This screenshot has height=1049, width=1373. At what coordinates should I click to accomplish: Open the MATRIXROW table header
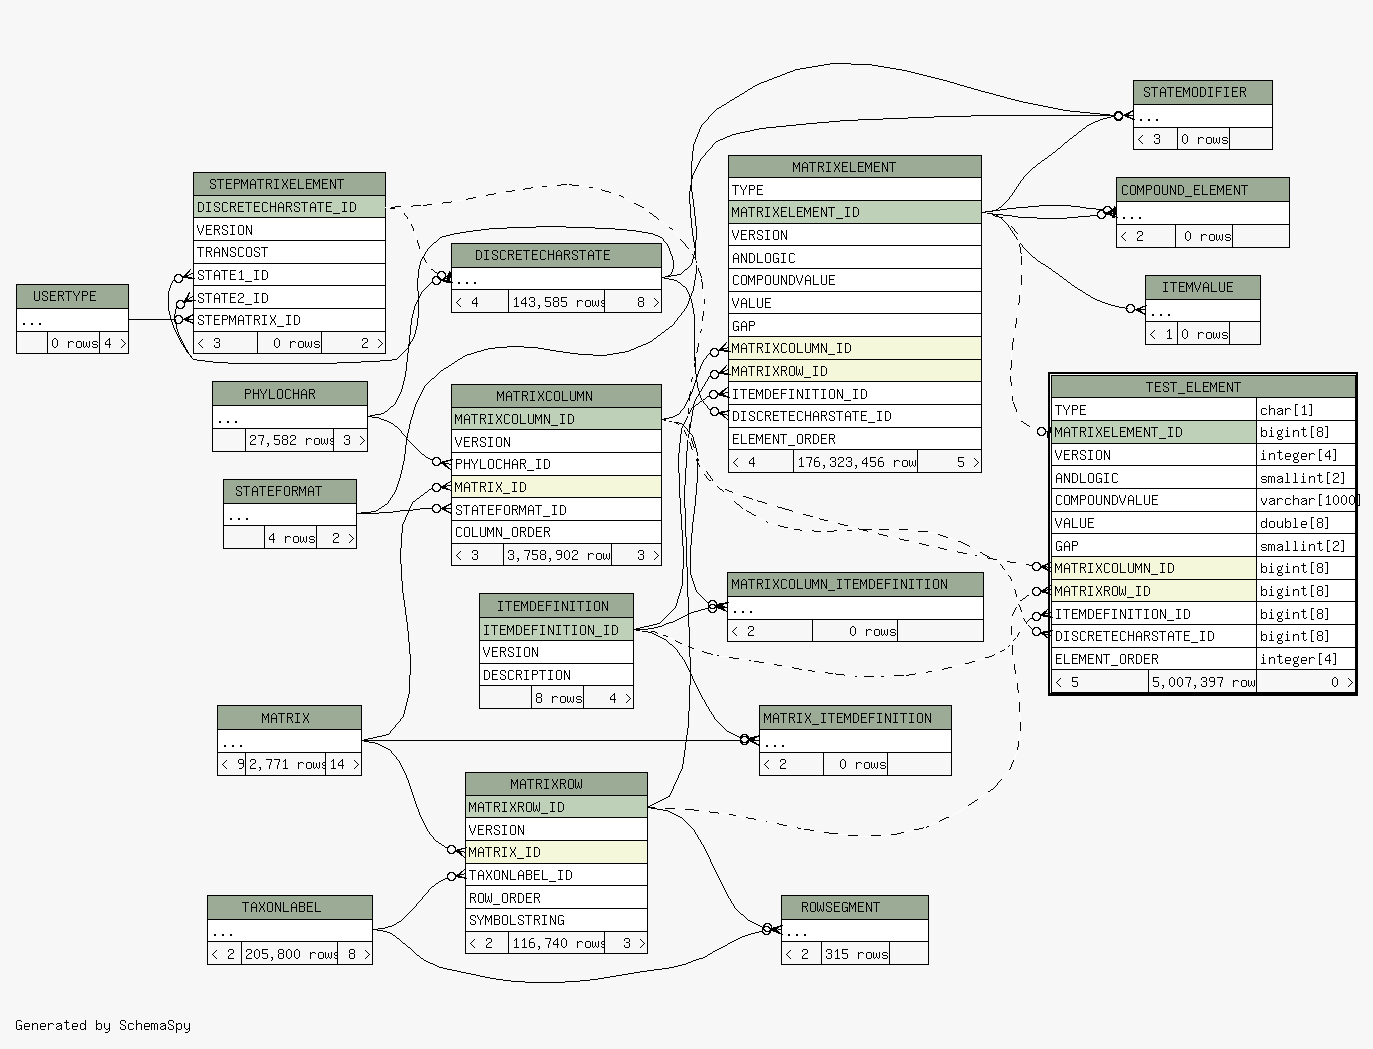click(556, 784)
